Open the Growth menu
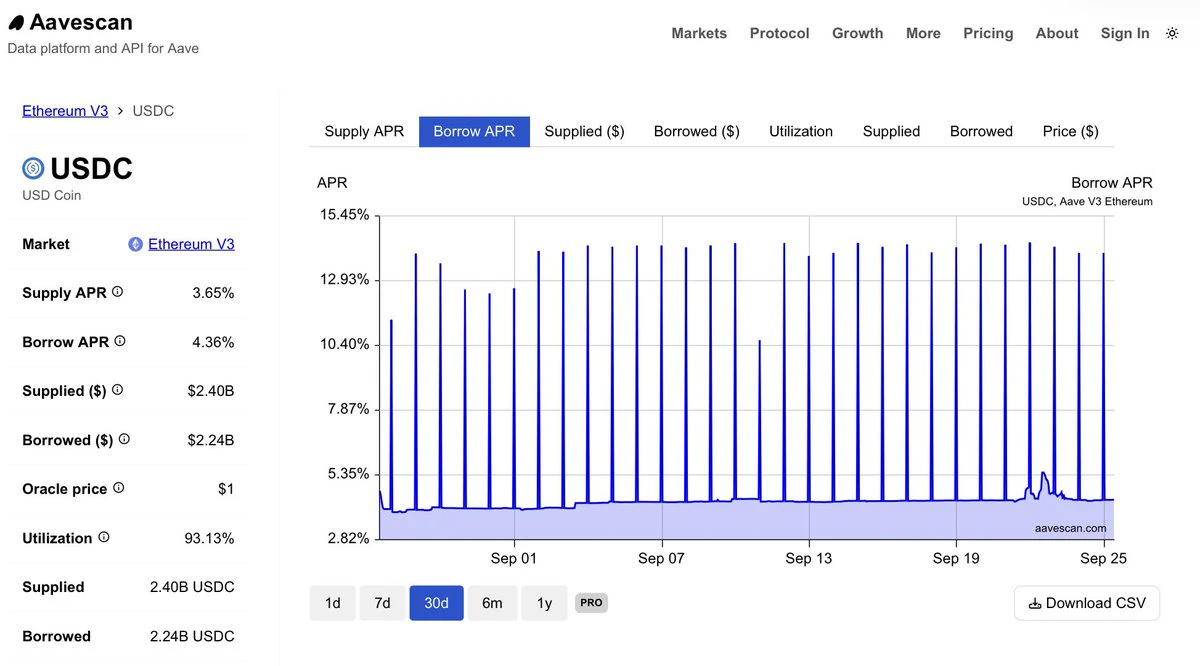The width and height of the screenshot is (1200, 666). pyautogui.click(x=857, y=33)
